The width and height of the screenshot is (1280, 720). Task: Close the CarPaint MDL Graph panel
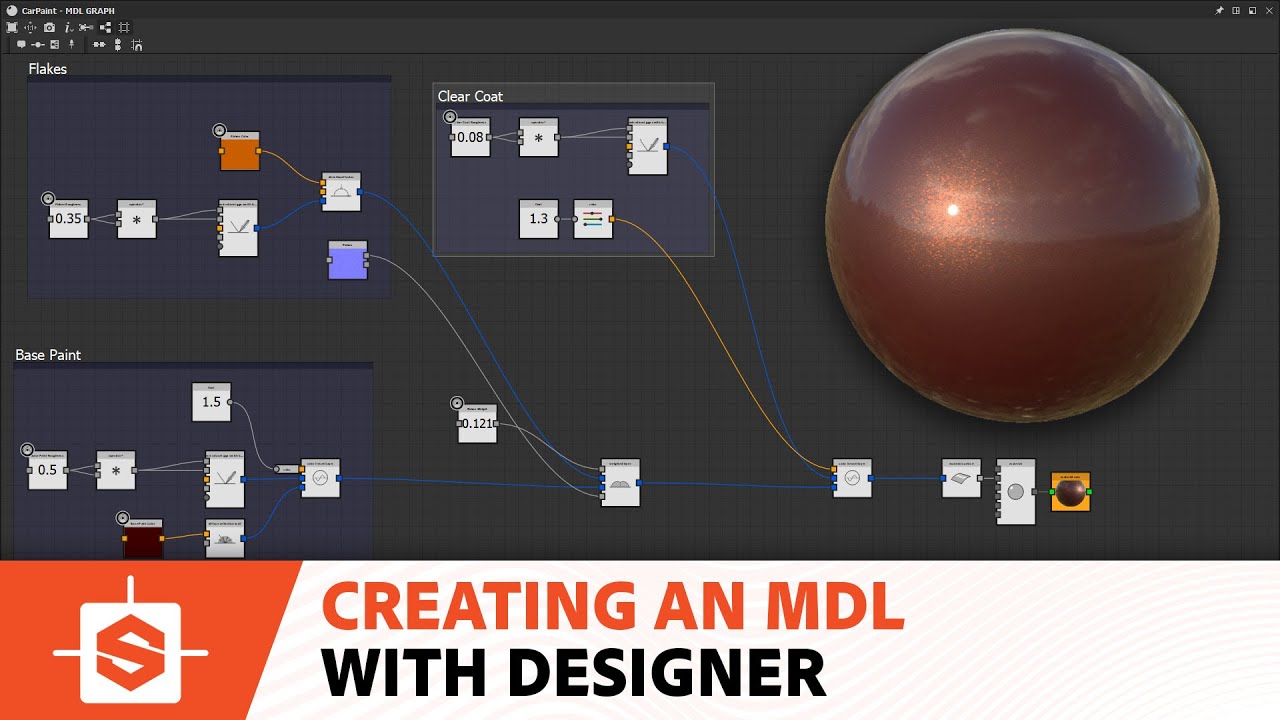pos(1268,10)
